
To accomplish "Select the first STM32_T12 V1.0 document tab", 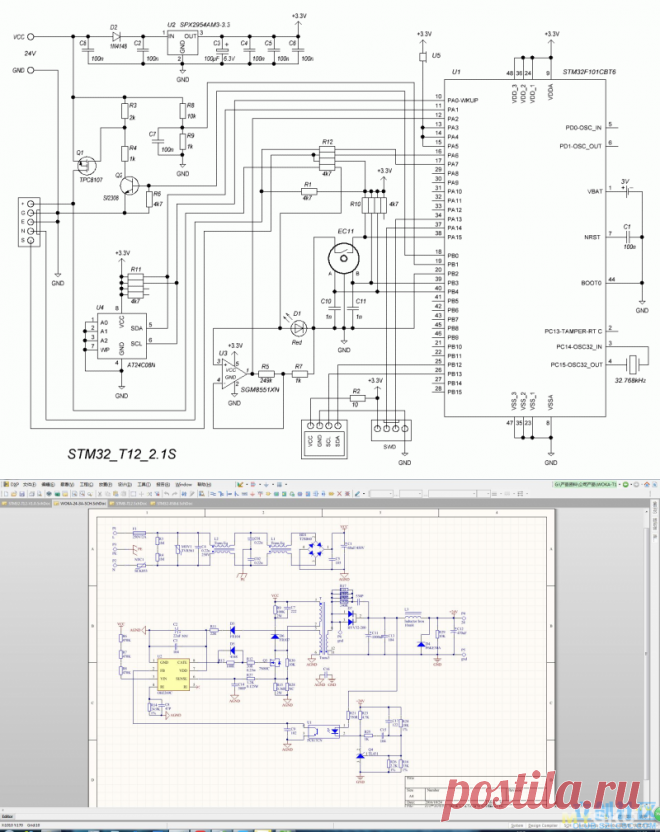I will 27,503.
